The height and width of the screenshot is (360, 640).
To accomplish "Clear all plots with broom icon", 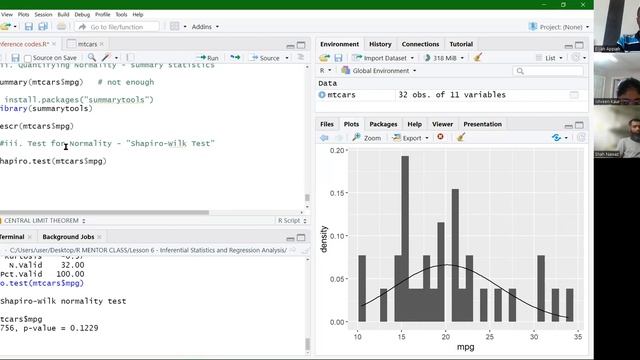I will point(461,138).
